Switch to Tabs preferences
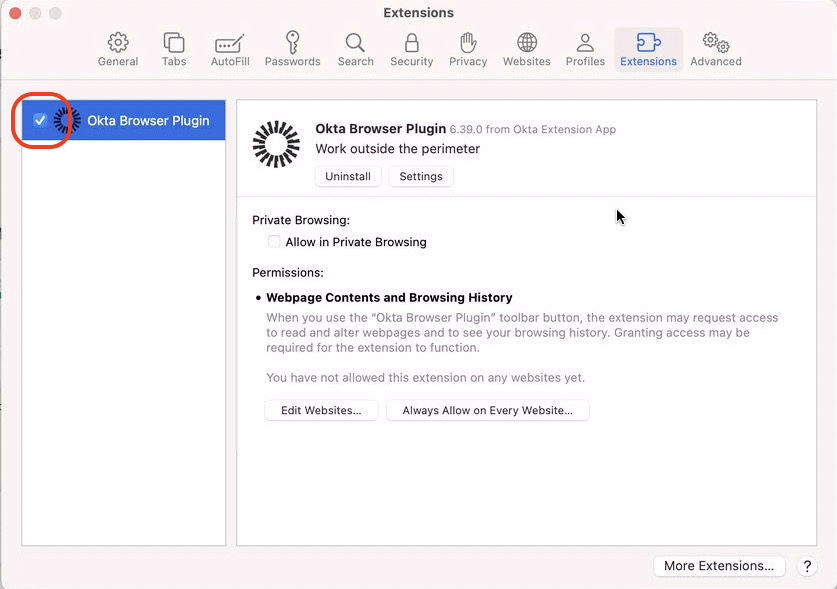This screenshot has width=837, height=589. (x=174, y=50)
